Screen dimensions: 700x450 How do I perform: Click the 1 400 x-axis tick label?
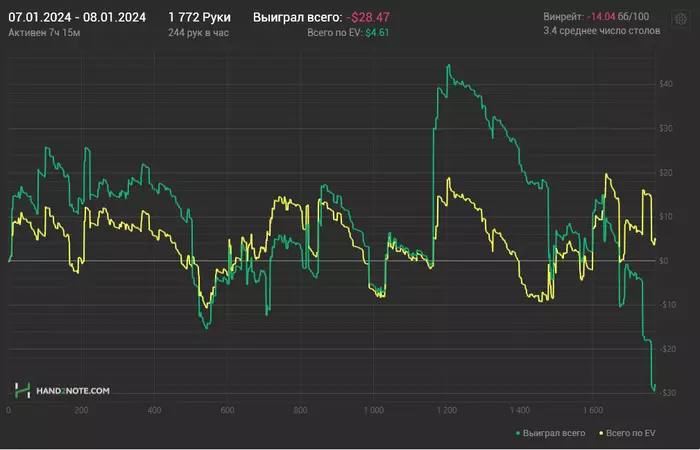pyautogui.click(x=520, y=410)
